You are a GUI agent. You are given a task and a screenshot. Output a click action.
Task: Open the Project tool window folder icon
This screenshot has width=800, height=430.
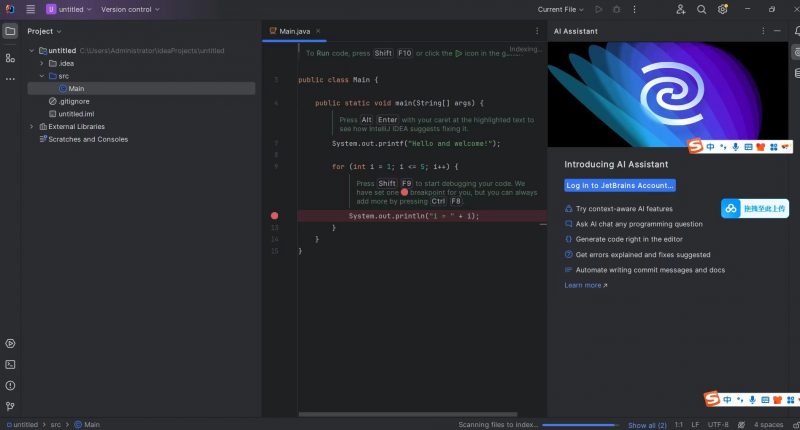pos(10,31)
